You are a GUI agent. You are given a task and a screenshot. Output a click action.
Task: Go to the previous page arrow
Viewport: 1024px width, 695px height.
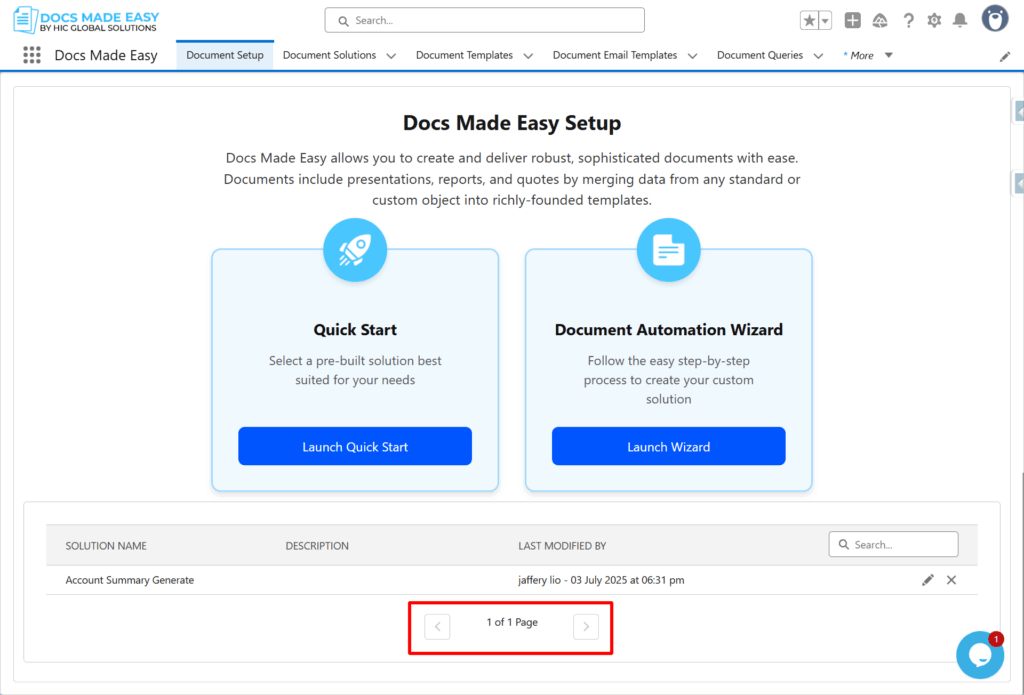tap(437, 627)
